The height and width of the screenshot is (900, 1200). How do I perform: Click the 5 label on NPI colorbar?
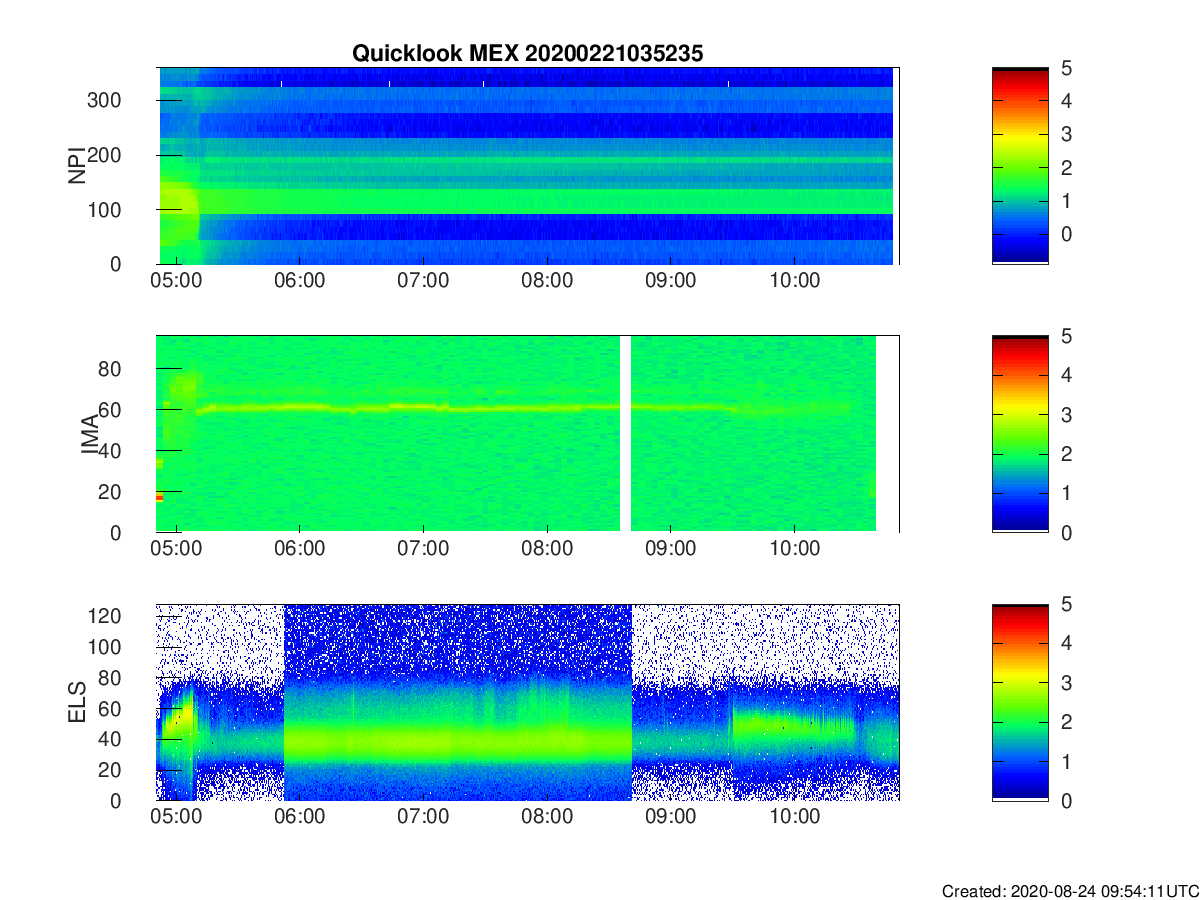[x=1065, y=68]
